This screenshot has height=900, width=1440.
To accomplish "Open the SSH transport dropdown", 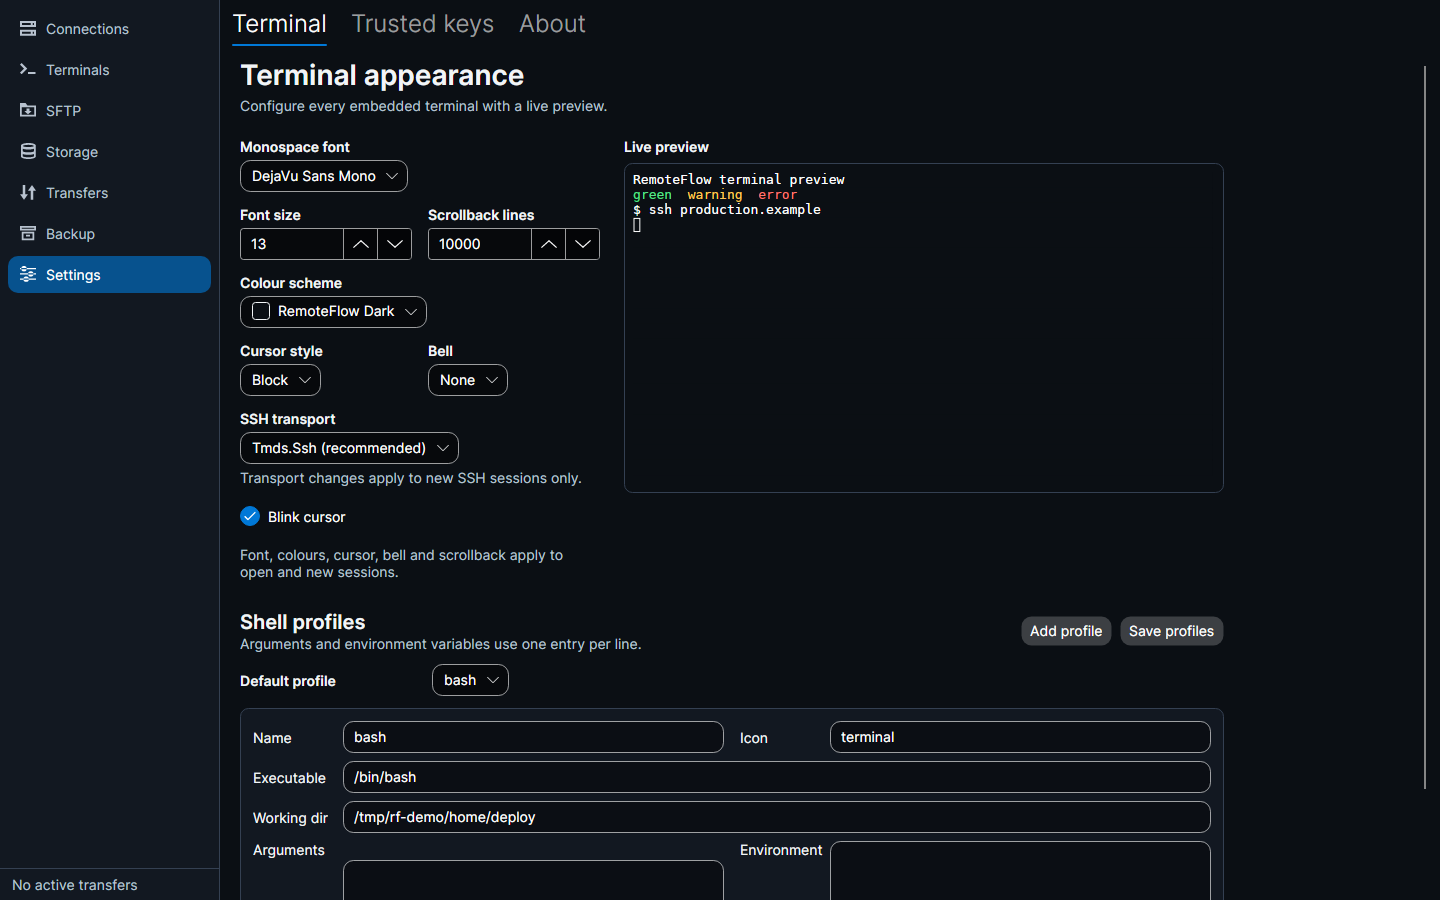I will click(x=349, y=448).
